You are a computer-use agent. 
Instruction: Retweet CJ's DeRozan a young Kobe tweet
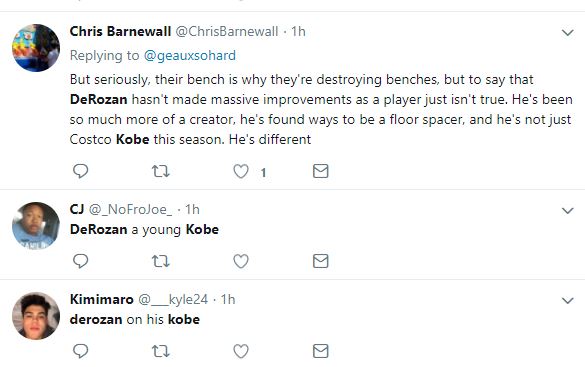point(161,261)
